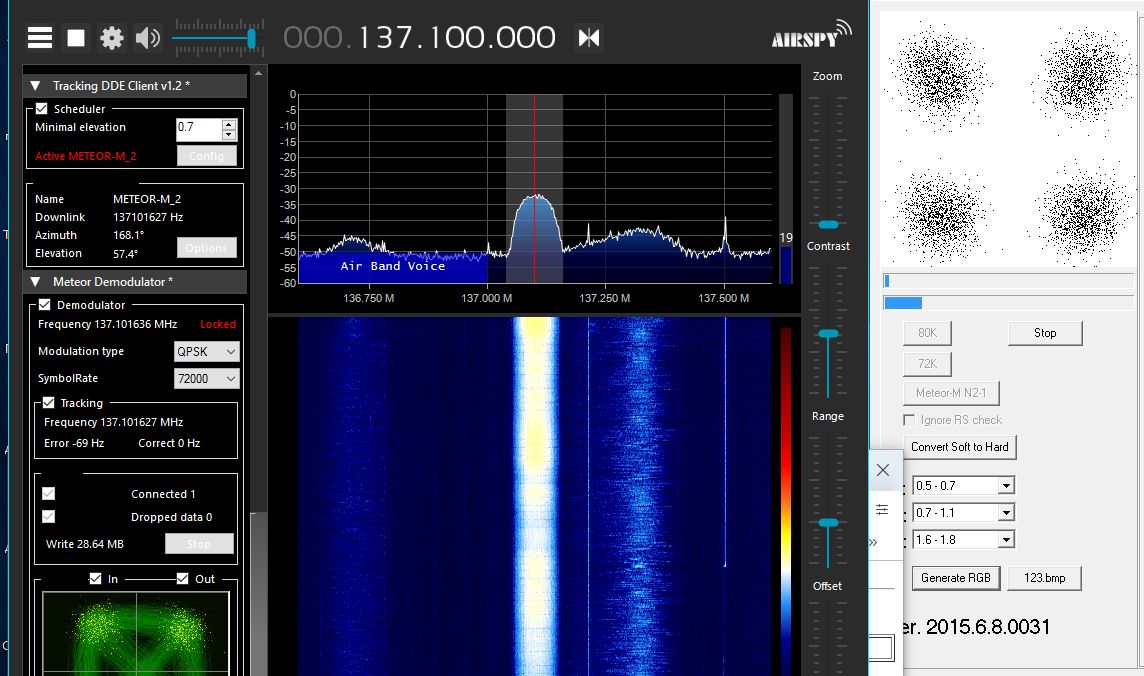
Task: Collapse Meteor Demodulator panel
Action: 34,281
